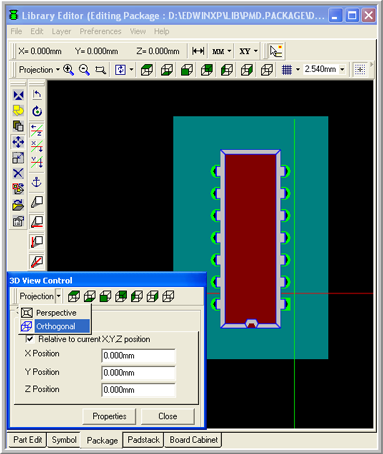Click the top-face view cube in main toolbar

tap(147, 70)
